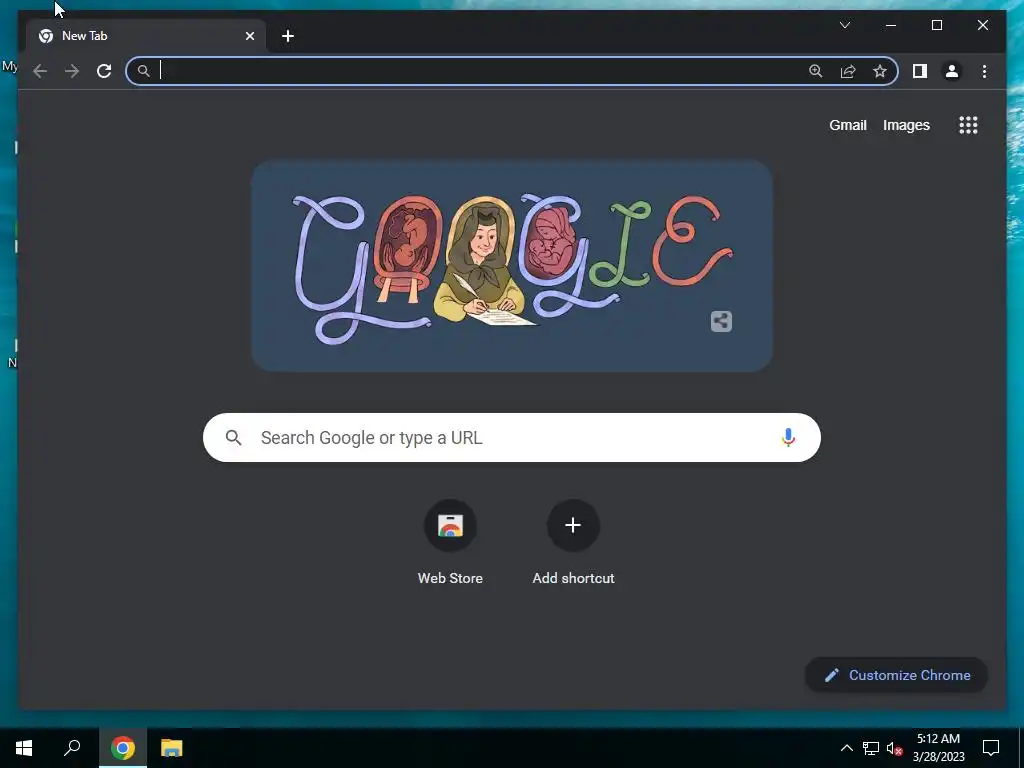Open the network status tray icon

(x=871, y=748)
